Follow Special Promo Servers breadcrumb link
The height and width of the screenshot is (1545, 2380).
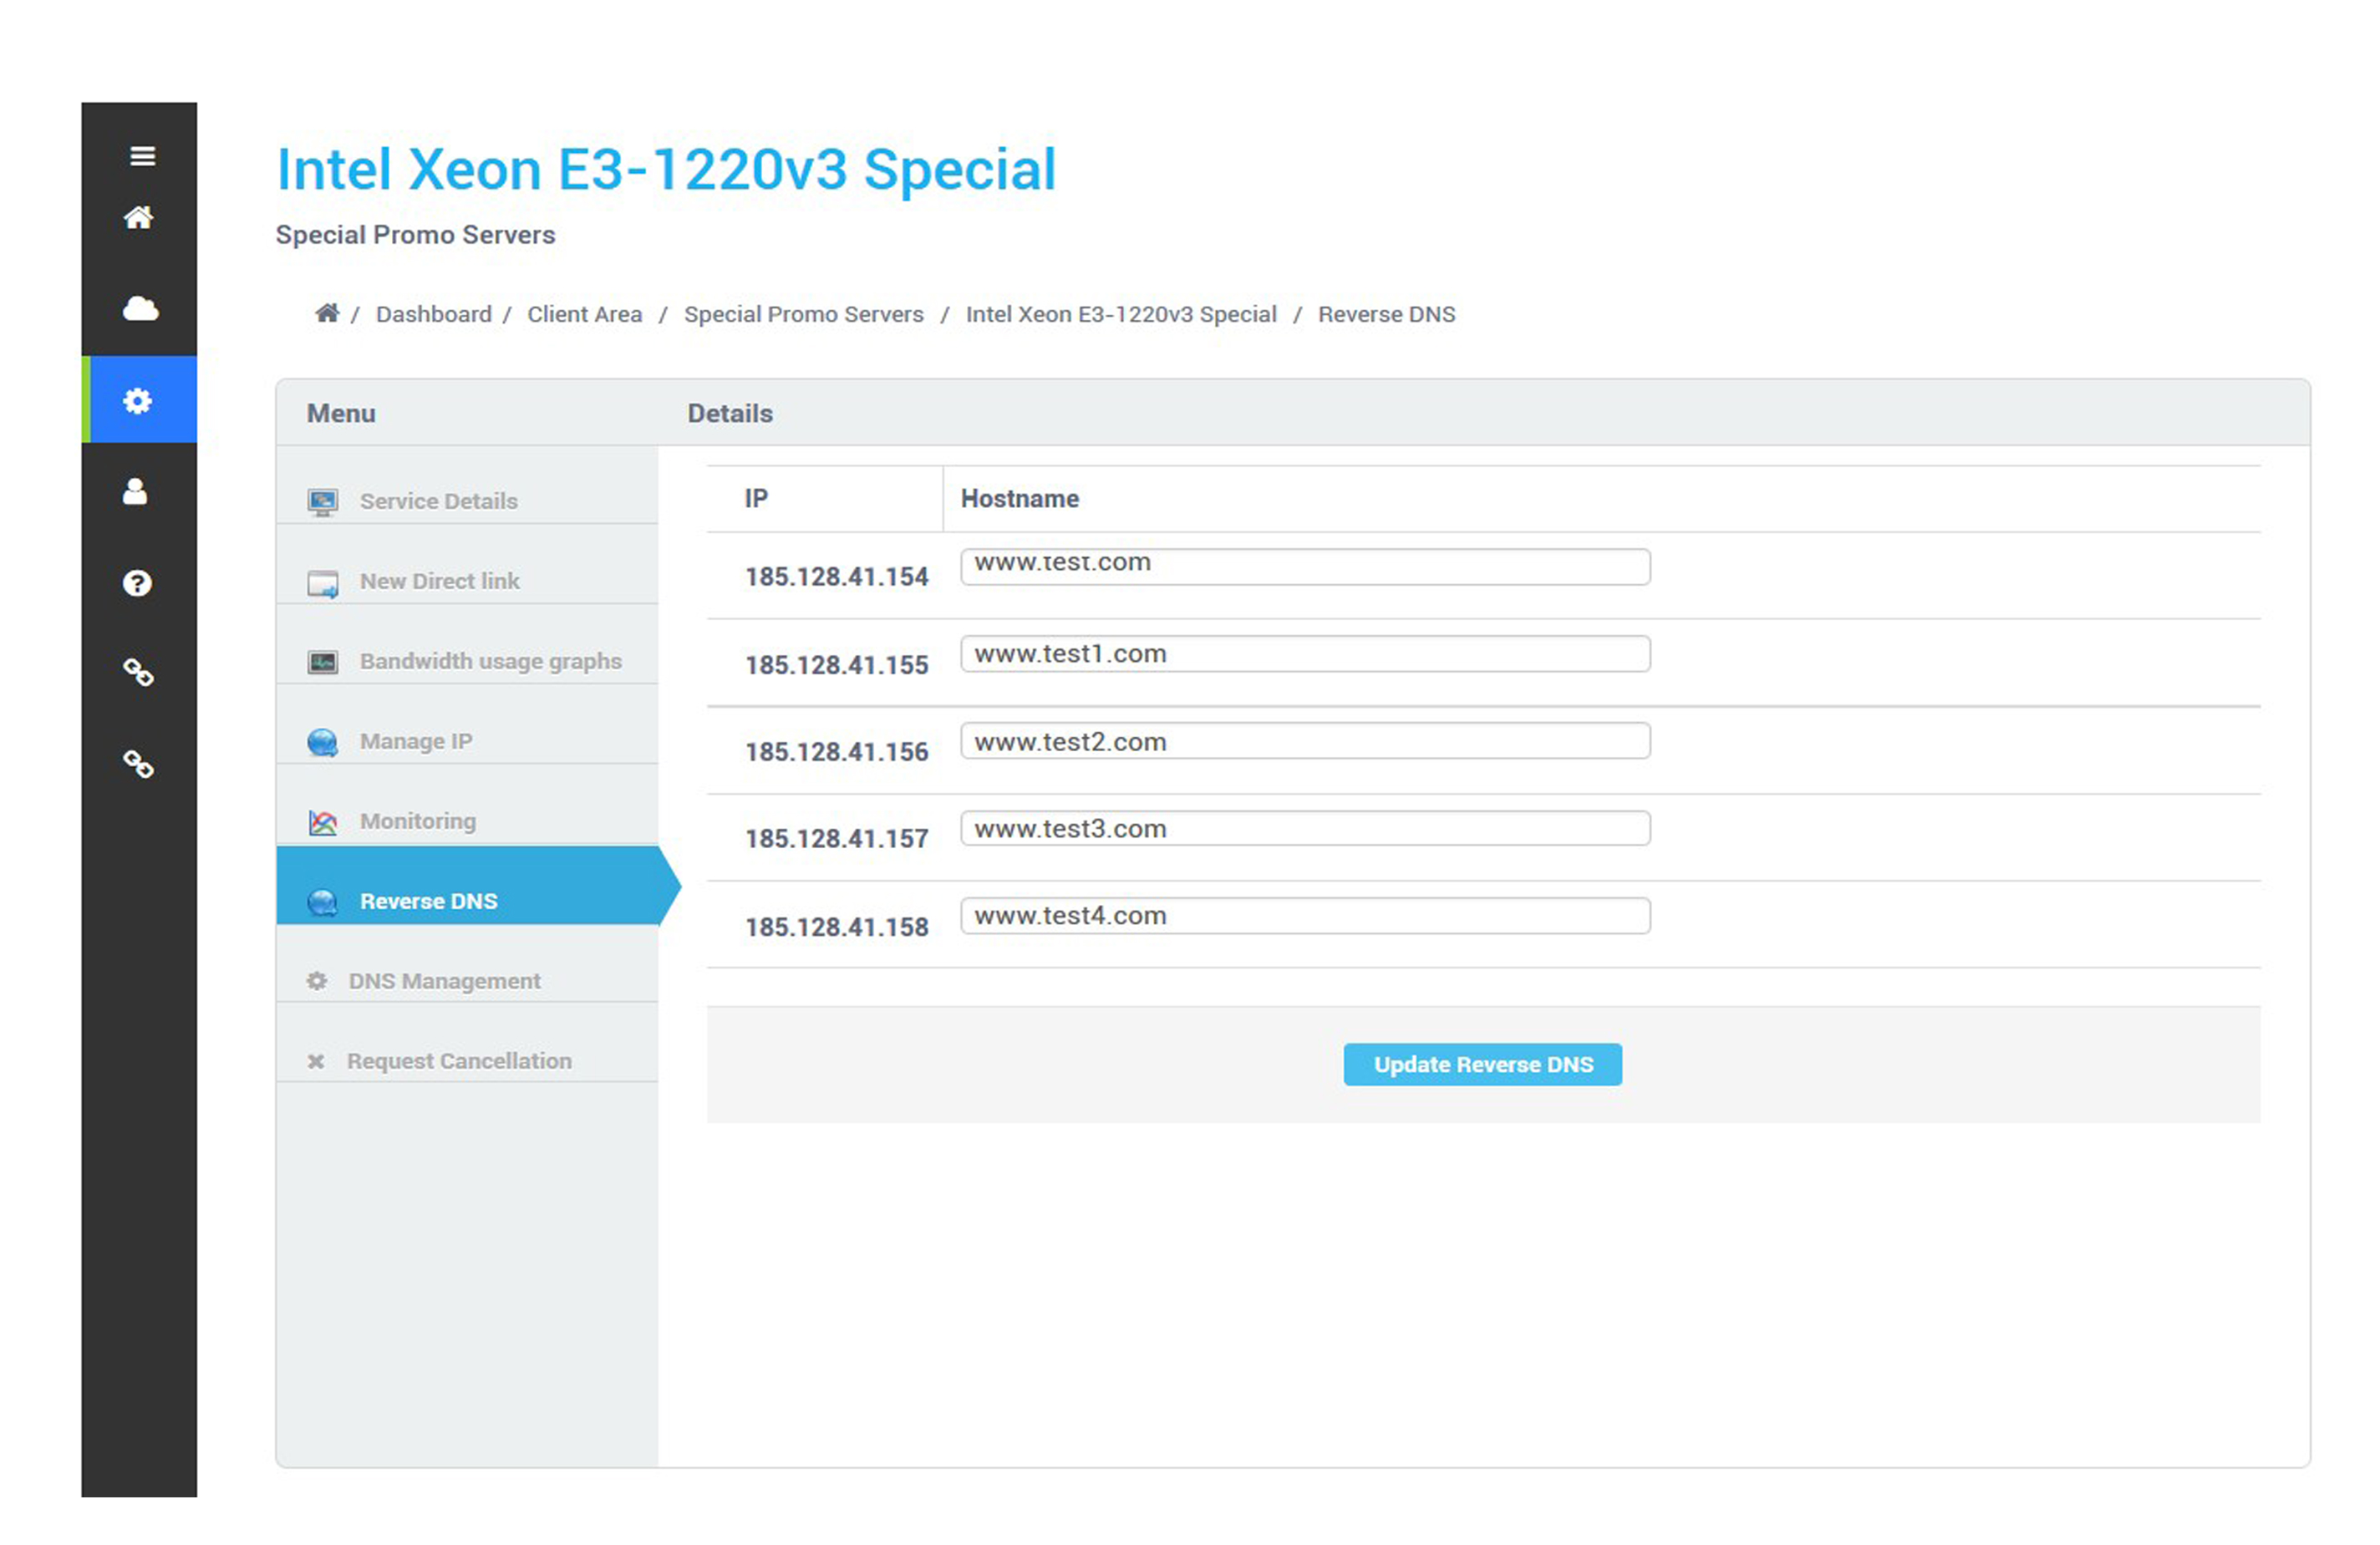pyautogui.click(x=804, y=314)
